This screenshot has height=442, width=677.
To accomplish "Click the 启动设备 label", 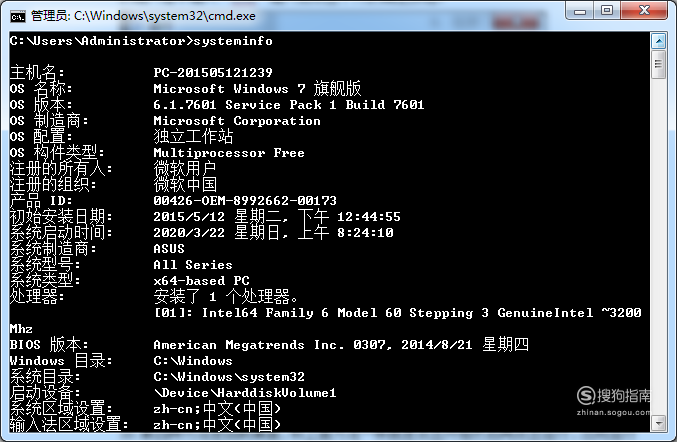I will click(x=45, y=393).
